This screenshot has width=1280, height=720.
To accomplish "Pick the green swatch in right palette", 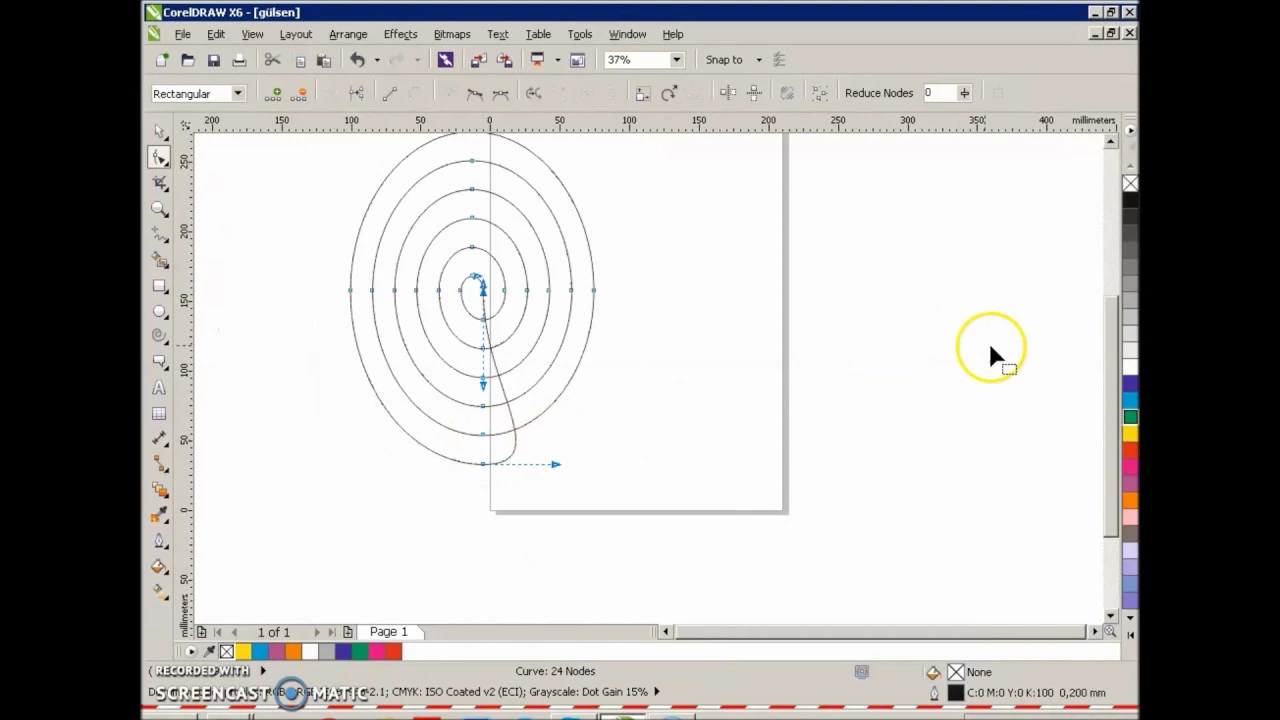I will [x=1130, y=417].
